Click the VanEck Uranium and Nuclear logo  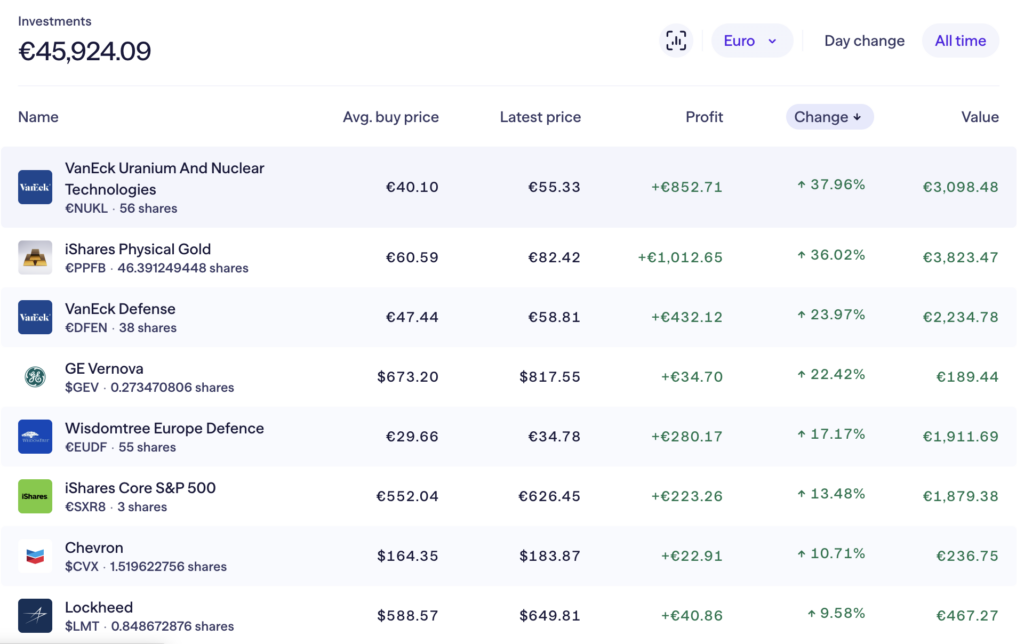35,187
